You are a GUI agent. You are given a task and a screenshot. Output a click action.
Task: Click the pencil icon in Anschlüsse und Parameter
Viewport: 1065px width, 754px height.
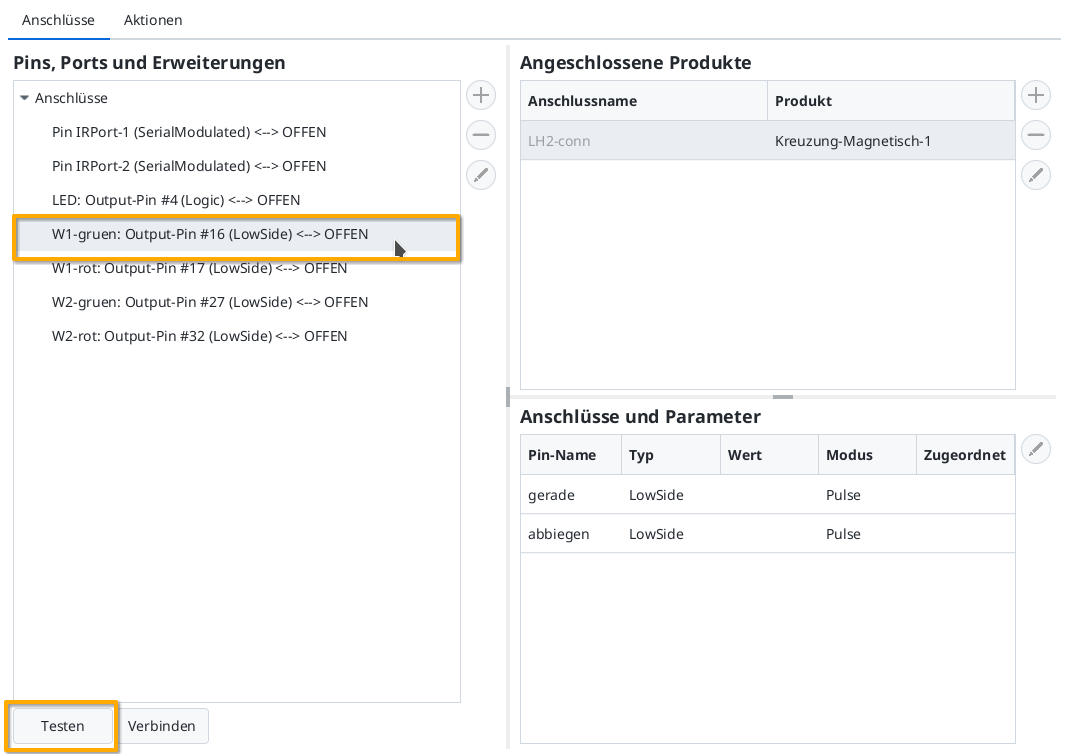[1036, 449]
